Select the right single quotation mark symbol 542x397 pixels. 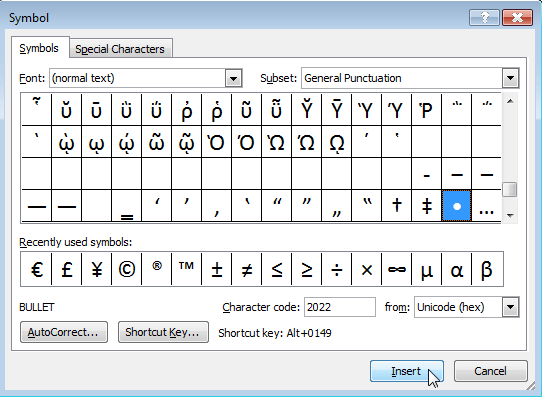point(186,206)
